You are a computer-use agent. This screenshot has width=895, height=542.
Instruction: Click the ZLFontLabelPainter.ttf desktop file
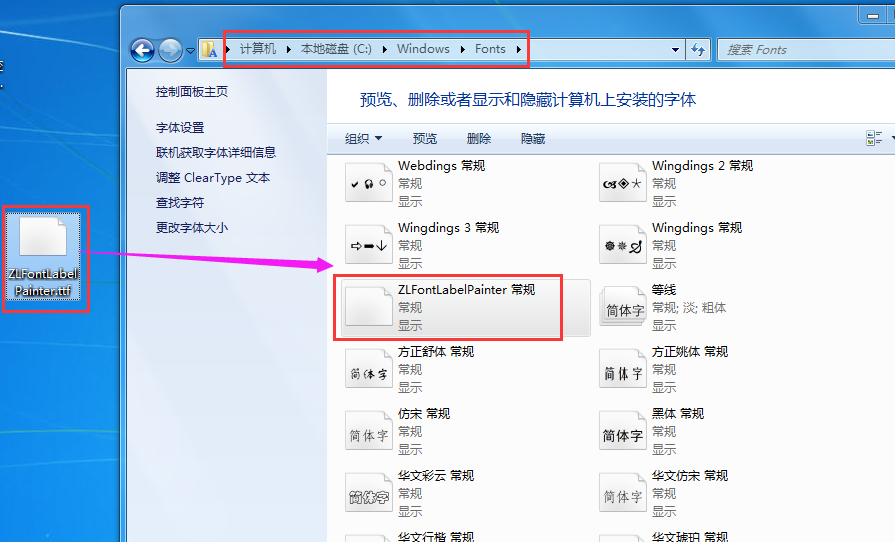[x=44, y=258]
